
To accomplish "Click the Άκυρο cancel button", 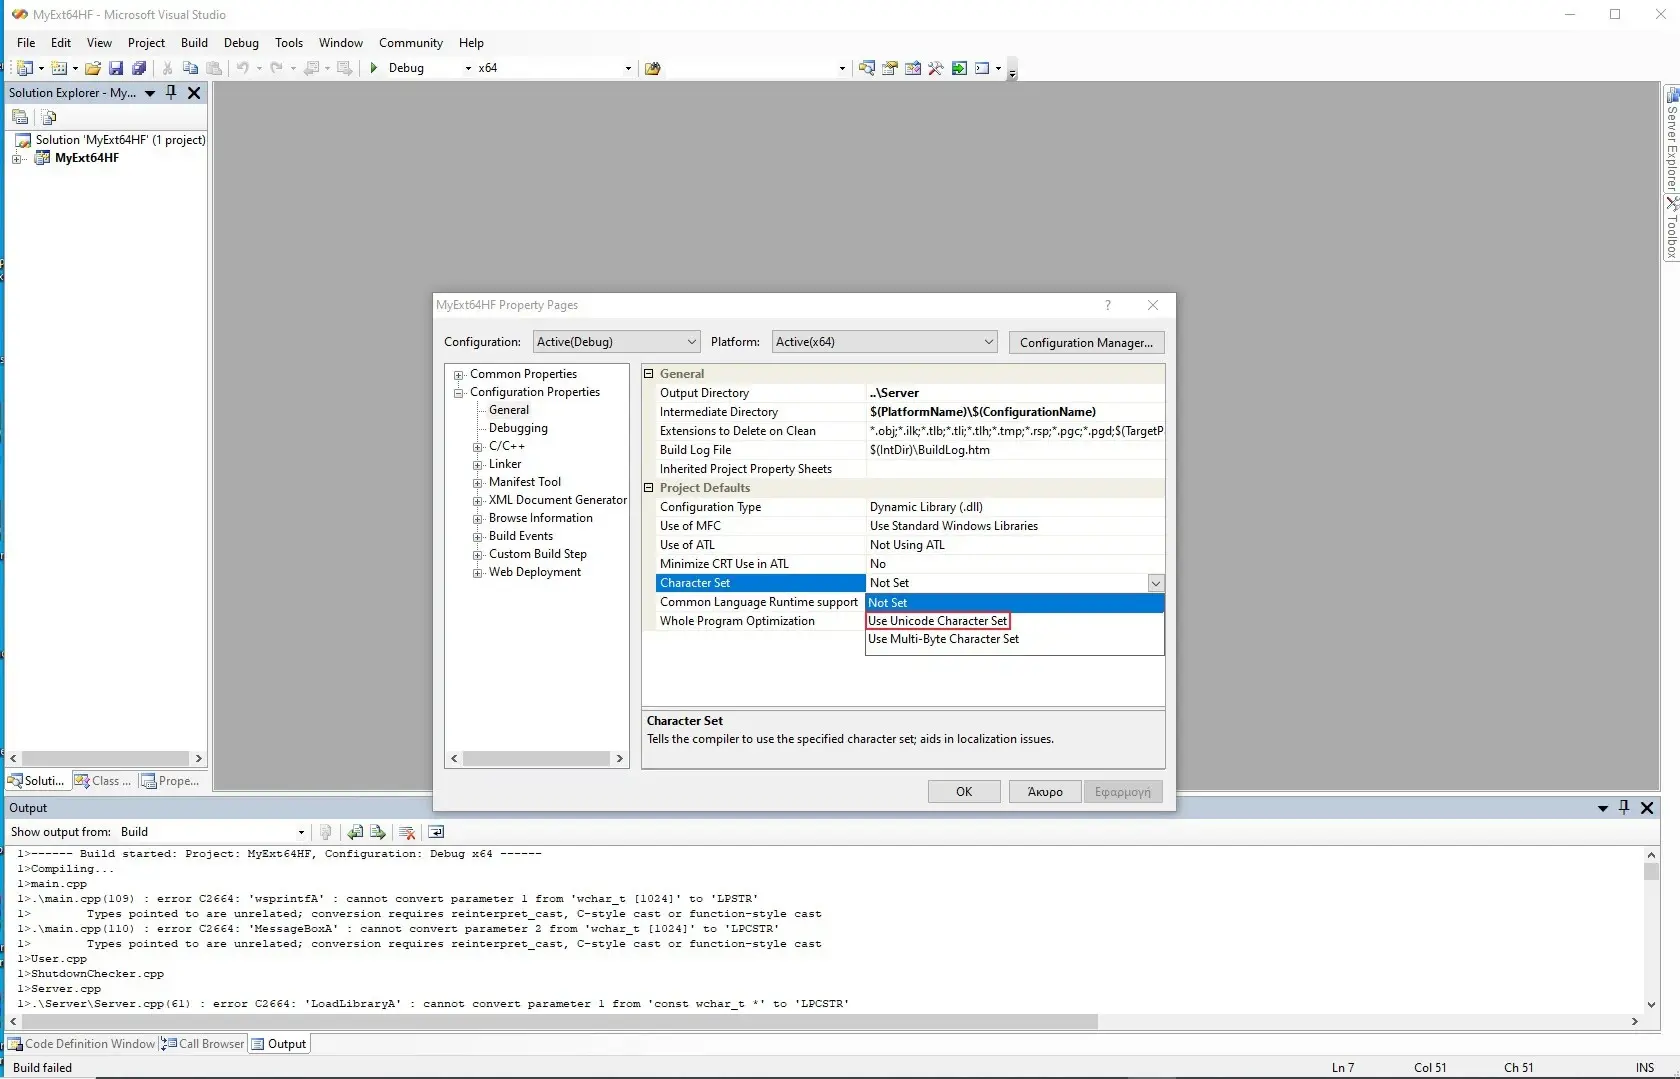I will [x=1045, y=792].
